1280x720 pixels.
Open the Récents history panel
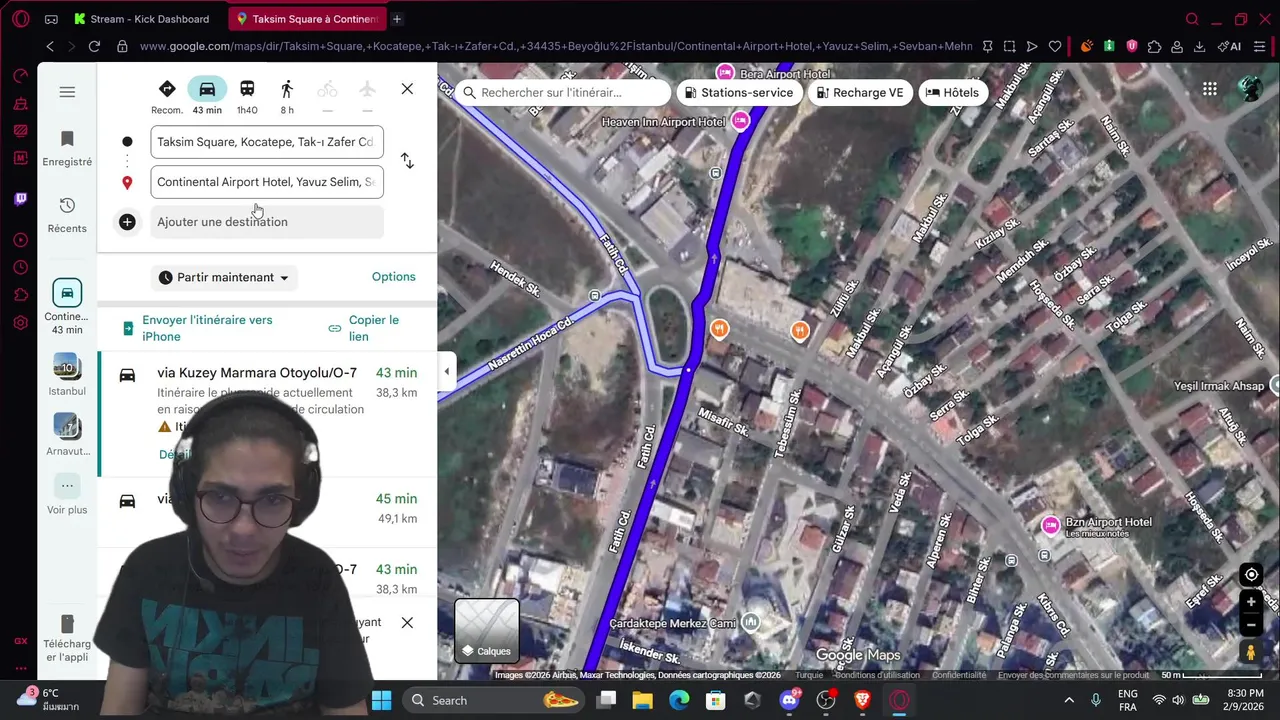67,215
